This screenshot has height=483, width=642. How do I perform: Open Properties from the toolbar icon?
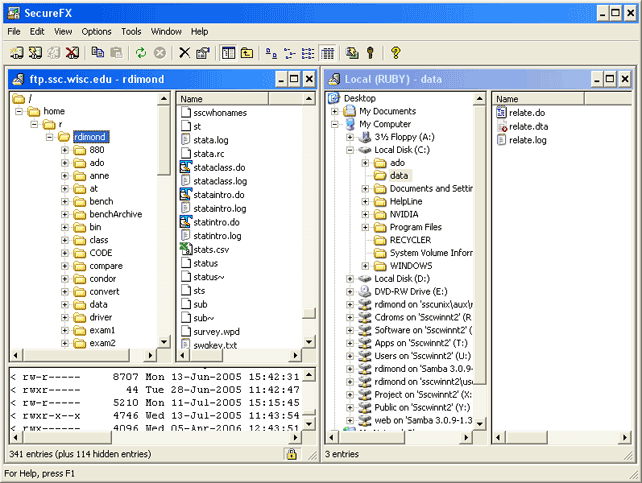[x=203, y=53]
